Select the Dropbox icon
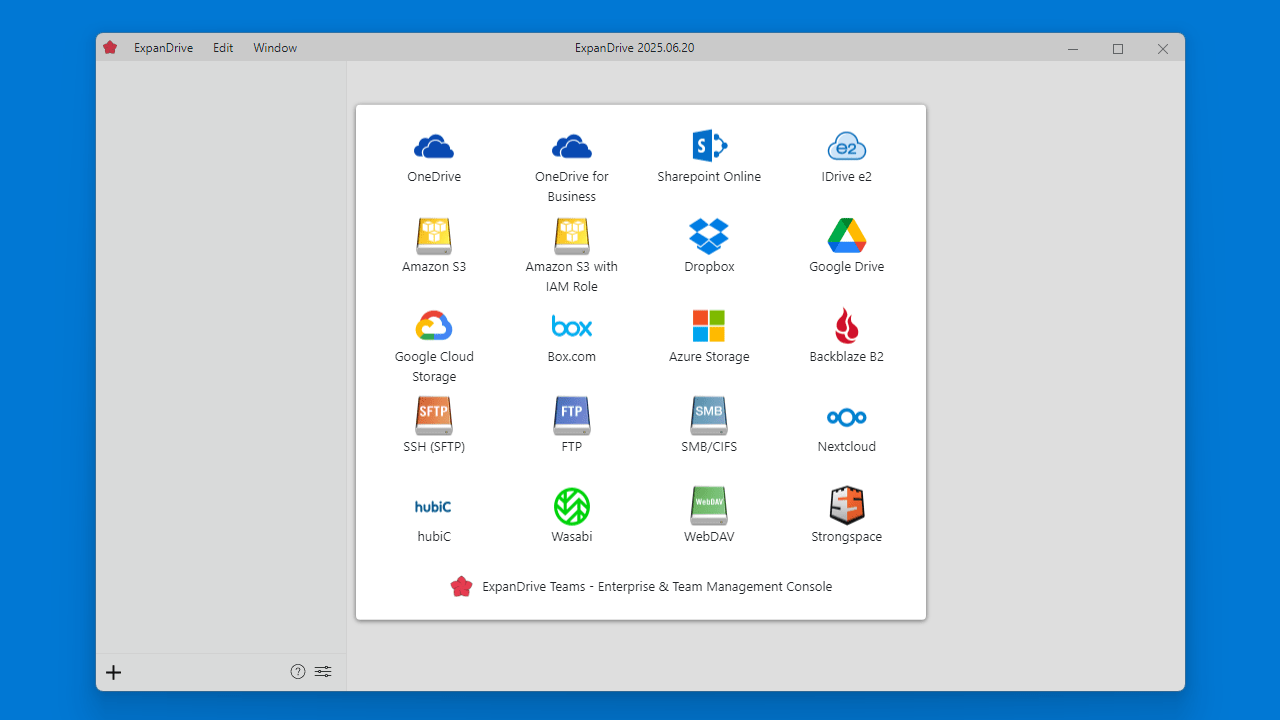The width and height of the screenshot is (1280, 720). point(709,236)
